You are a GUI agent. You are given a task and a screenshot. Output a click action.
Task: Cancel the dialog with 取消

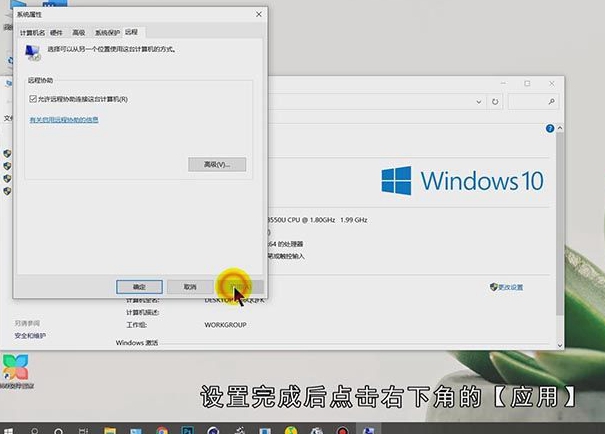point(190,287)
